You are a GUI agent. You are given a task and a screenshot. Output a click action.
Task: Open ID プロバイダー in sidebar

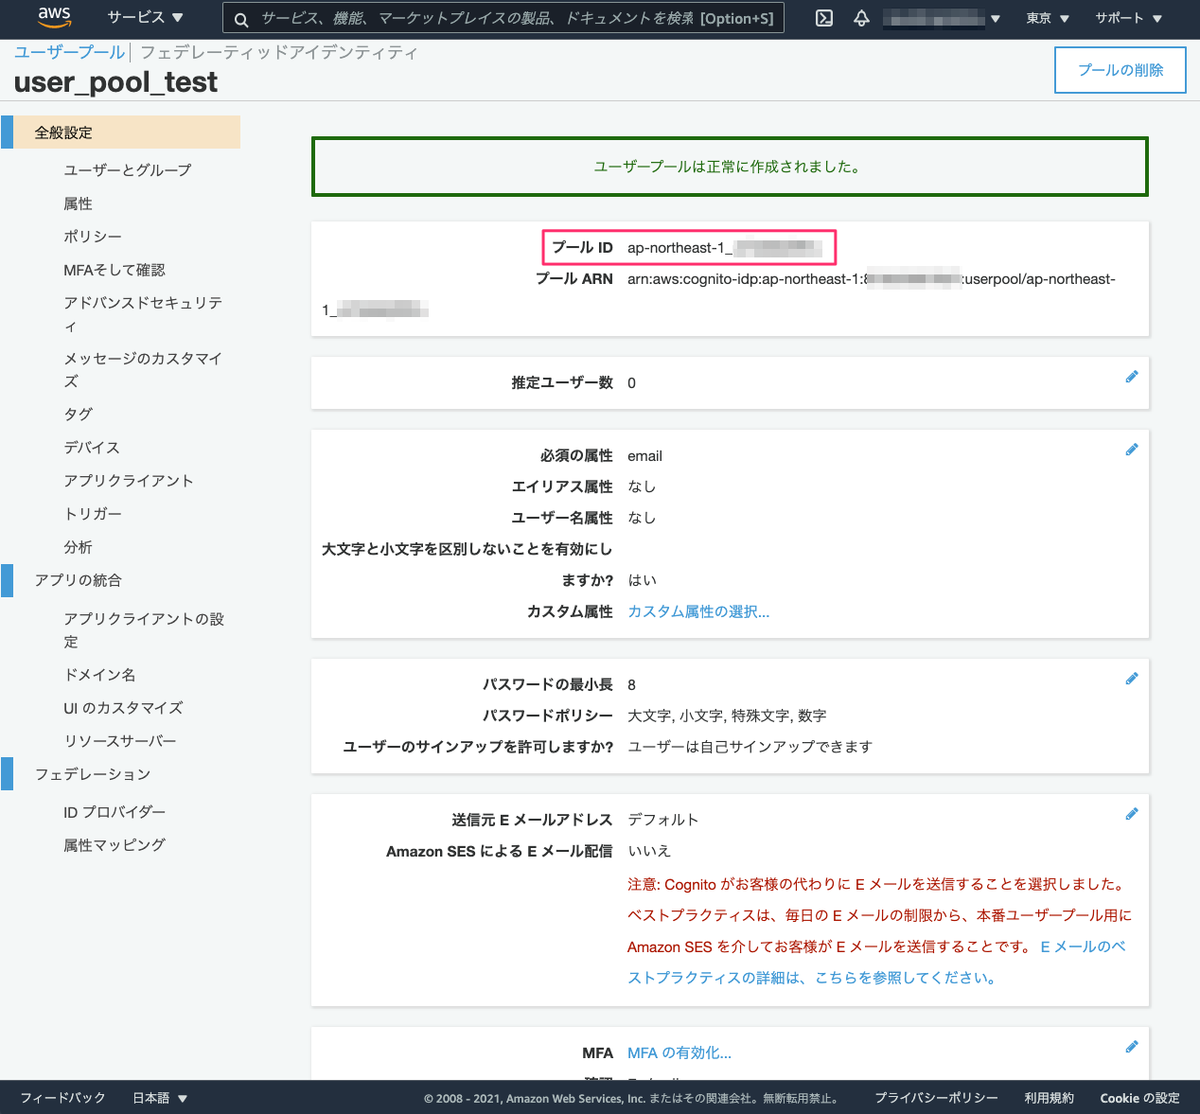pos(114,812)
